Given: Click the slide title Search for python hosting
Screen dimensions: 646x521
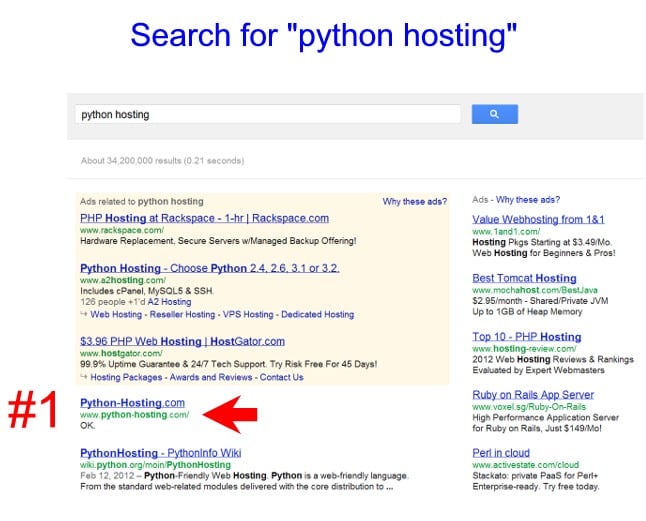Looking at the screenshot, I should (323, 35).
